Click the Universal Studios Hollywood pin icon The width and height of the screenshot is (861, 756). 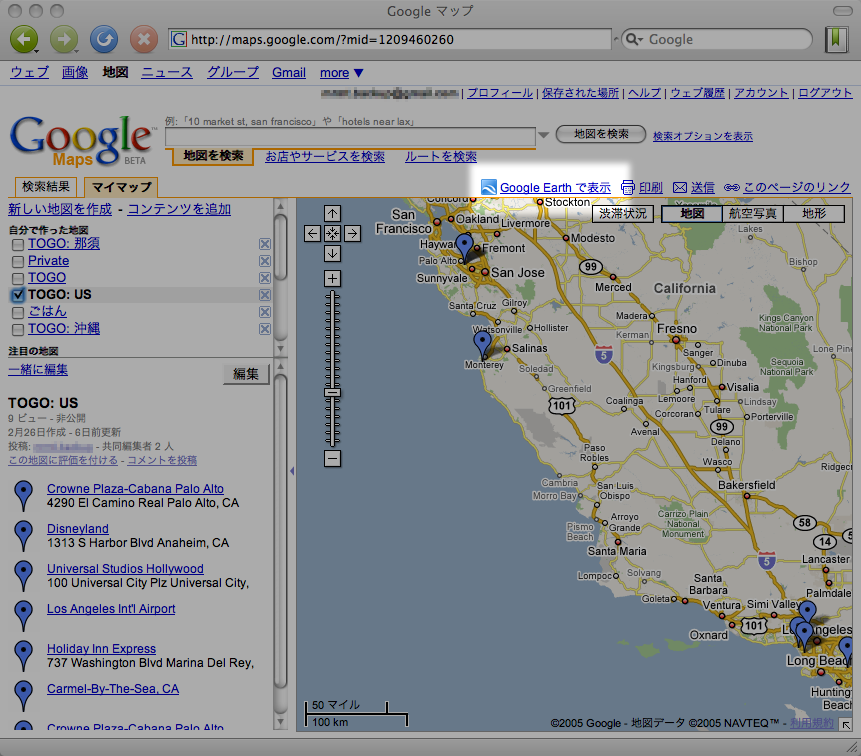23,575
